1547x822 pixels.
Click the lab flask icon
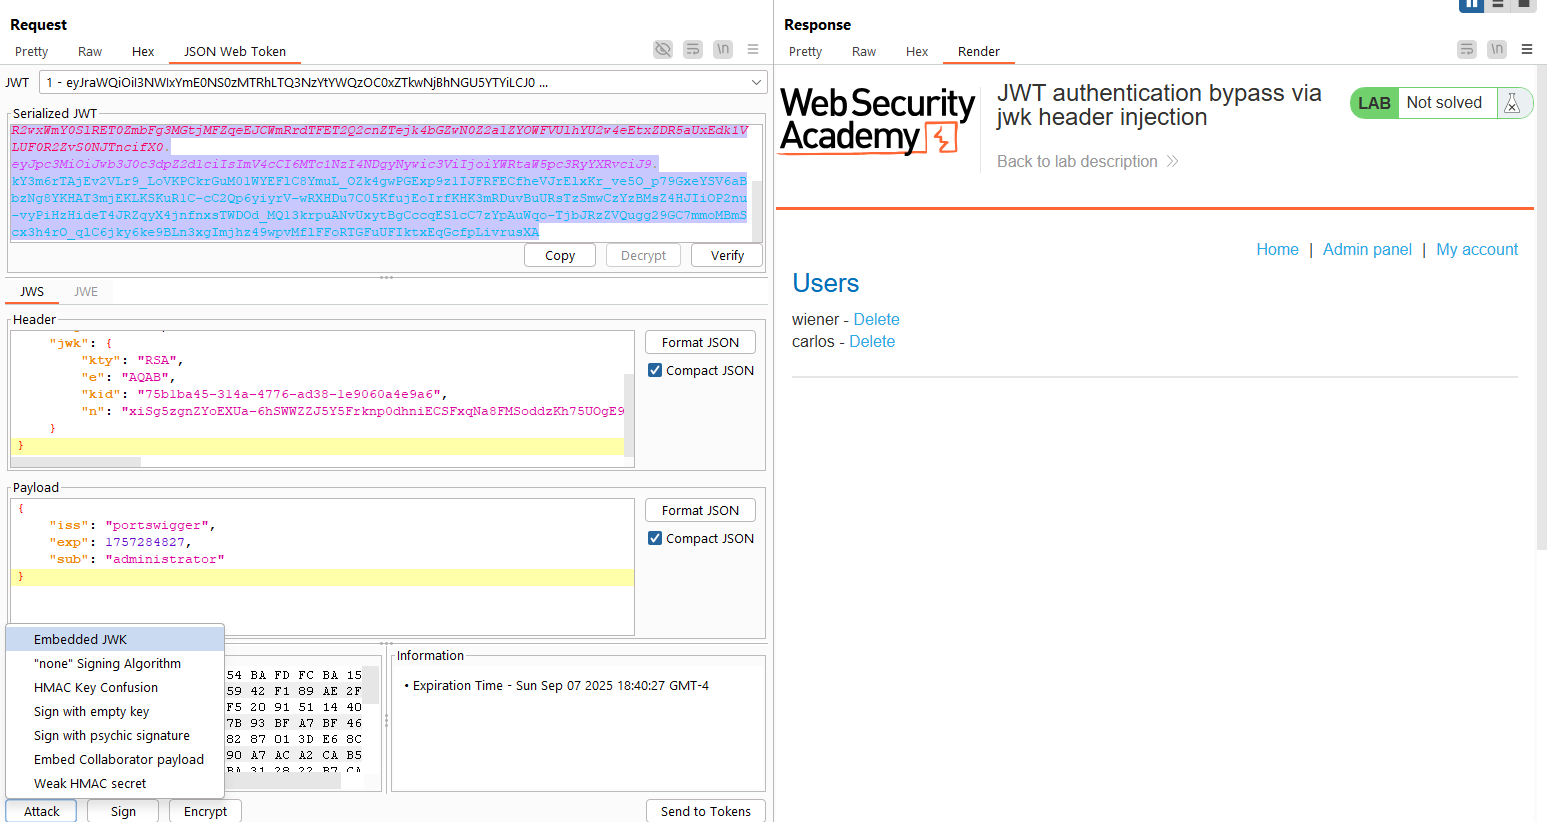click(x=1512, y=103)
